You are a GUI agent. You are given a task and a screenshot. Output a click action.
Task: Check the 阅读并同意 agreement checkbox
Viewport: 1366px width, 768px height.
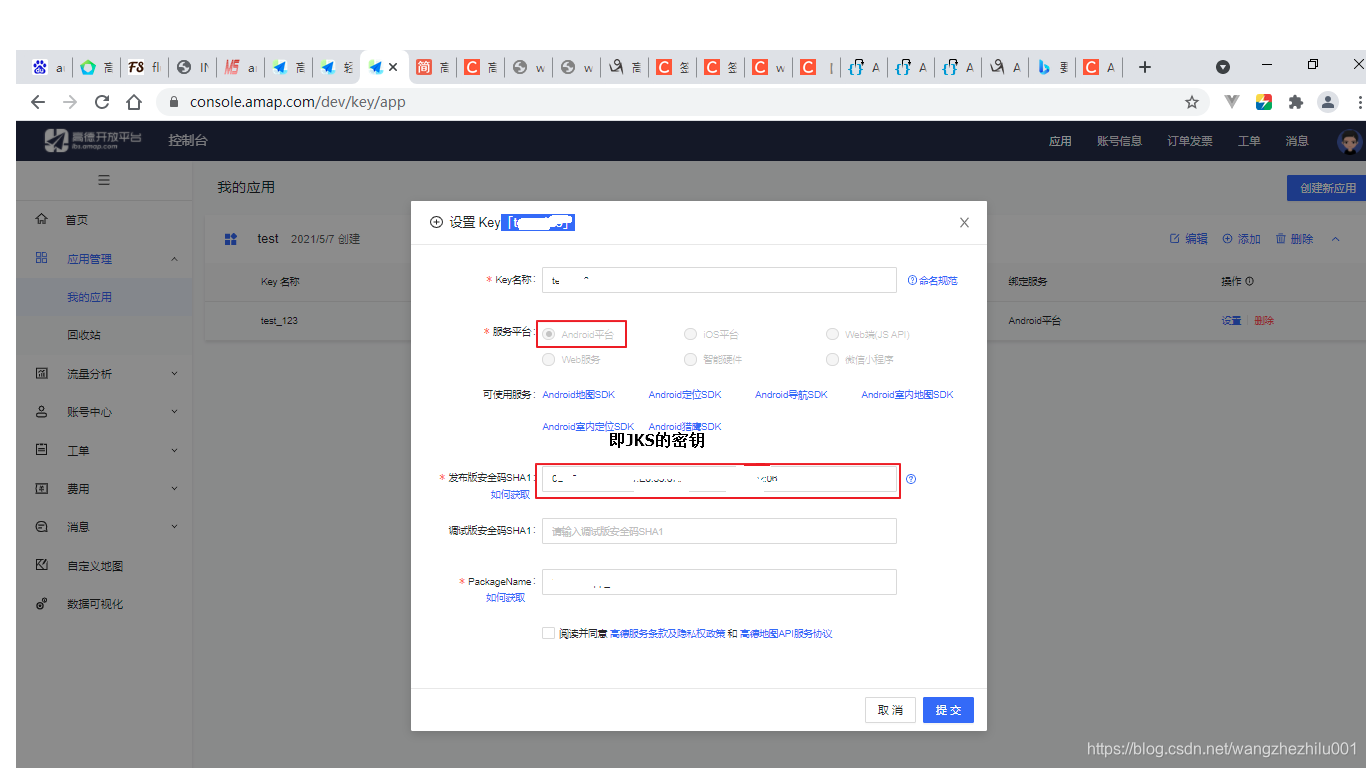coord(548,632)
